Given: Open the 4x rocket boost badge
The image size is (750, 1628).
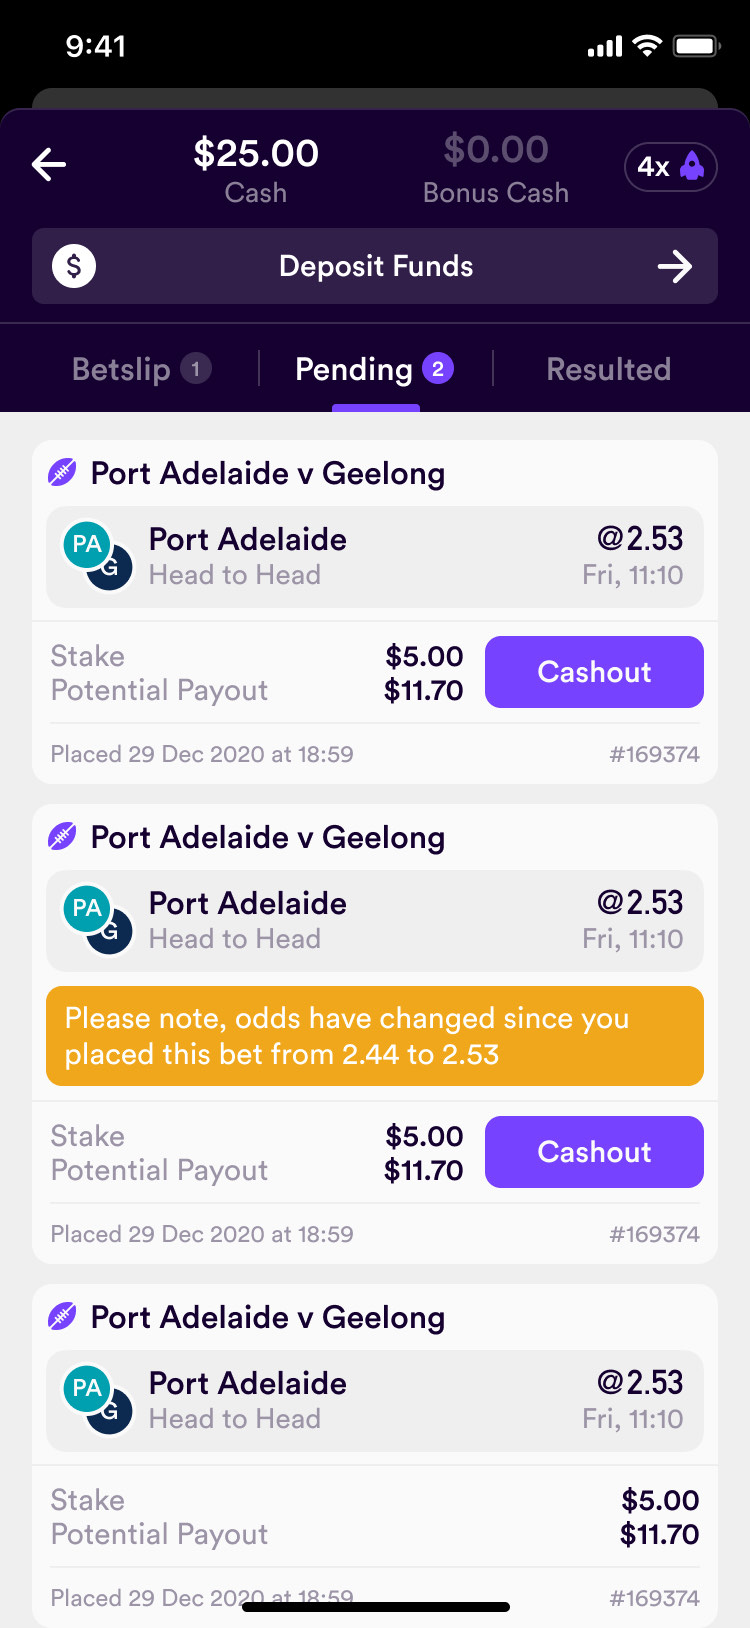Looking at the screenshot, I should pos(670,166).
